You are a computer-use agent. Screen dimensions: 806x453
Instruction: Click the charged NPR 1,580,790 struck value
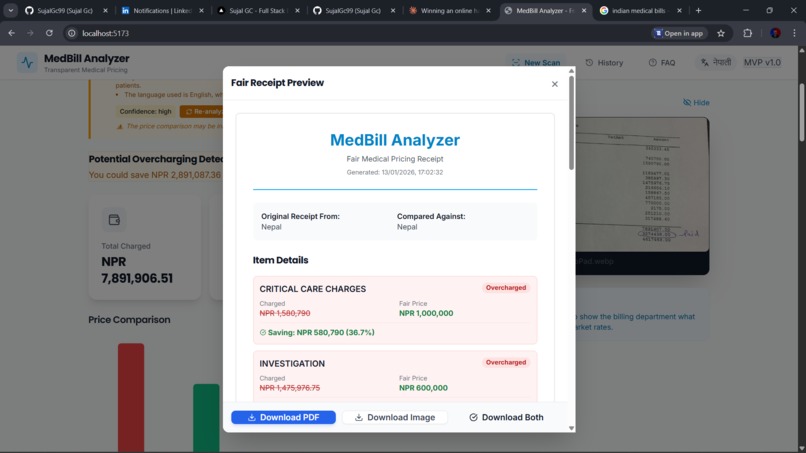click(x=285, y=313)
